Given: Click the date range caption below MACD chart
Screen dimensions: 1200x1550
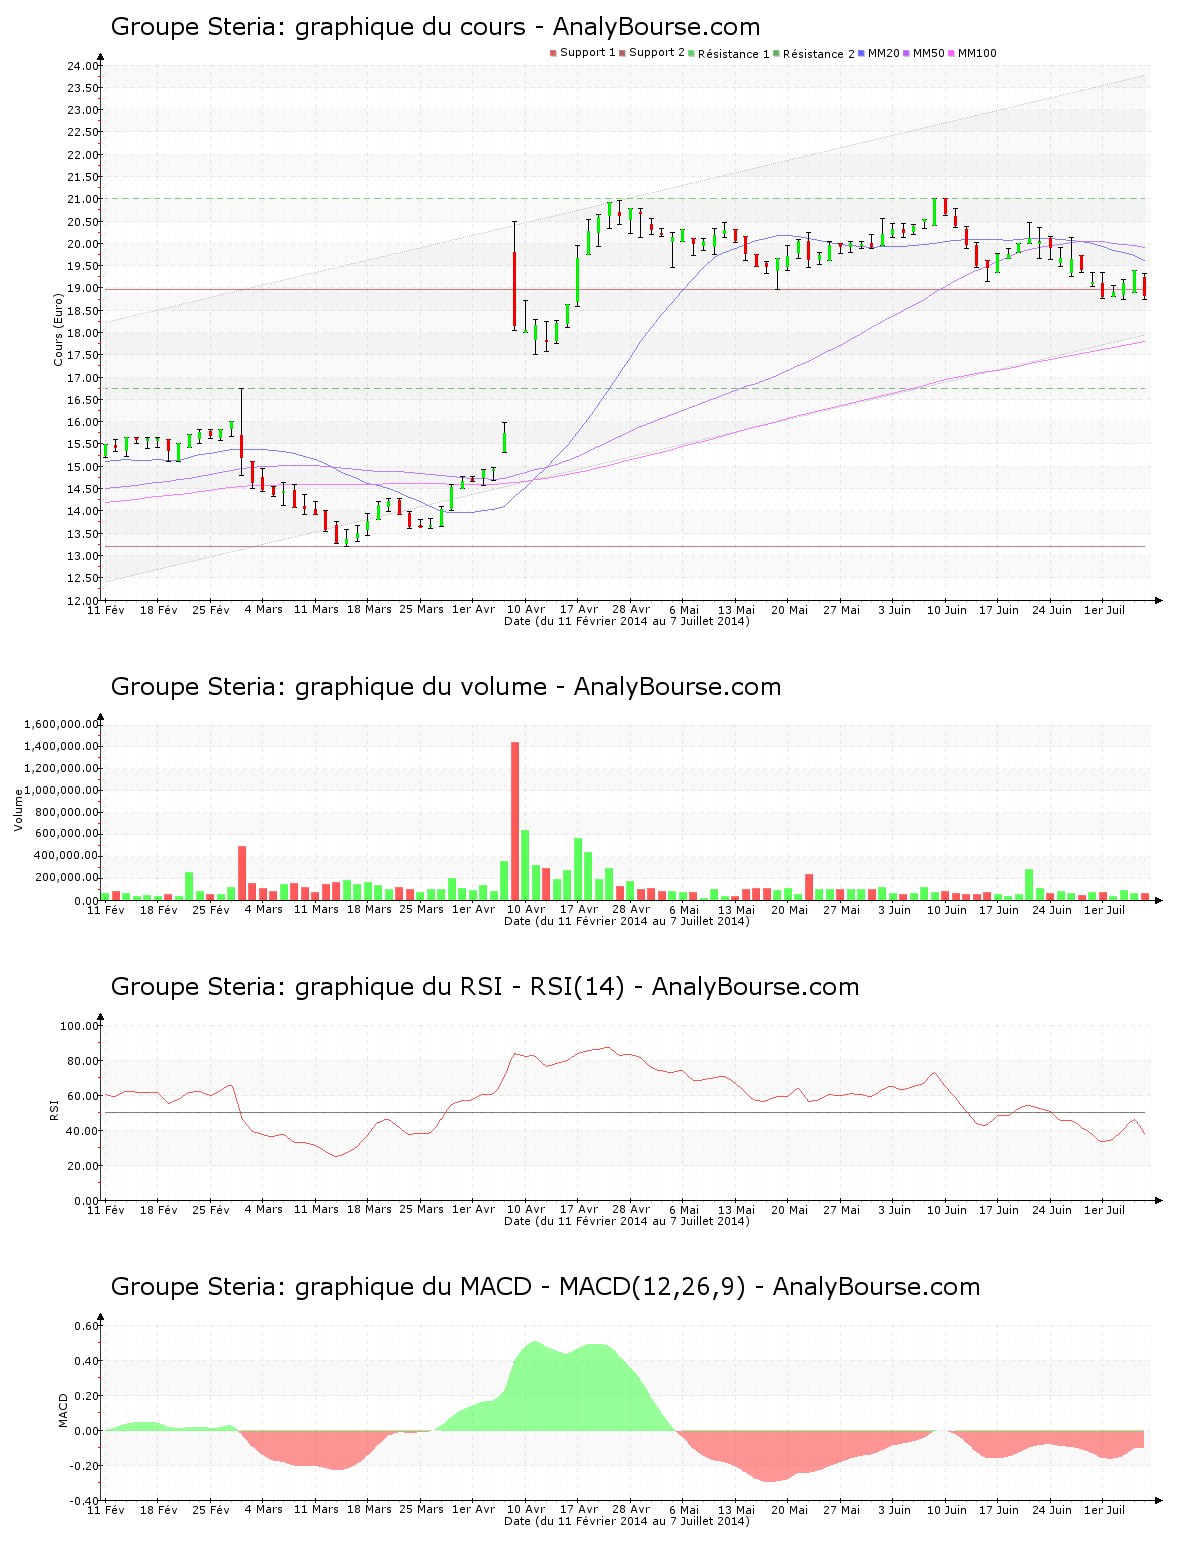Looking at the screenshot, I should [627, 1521].
